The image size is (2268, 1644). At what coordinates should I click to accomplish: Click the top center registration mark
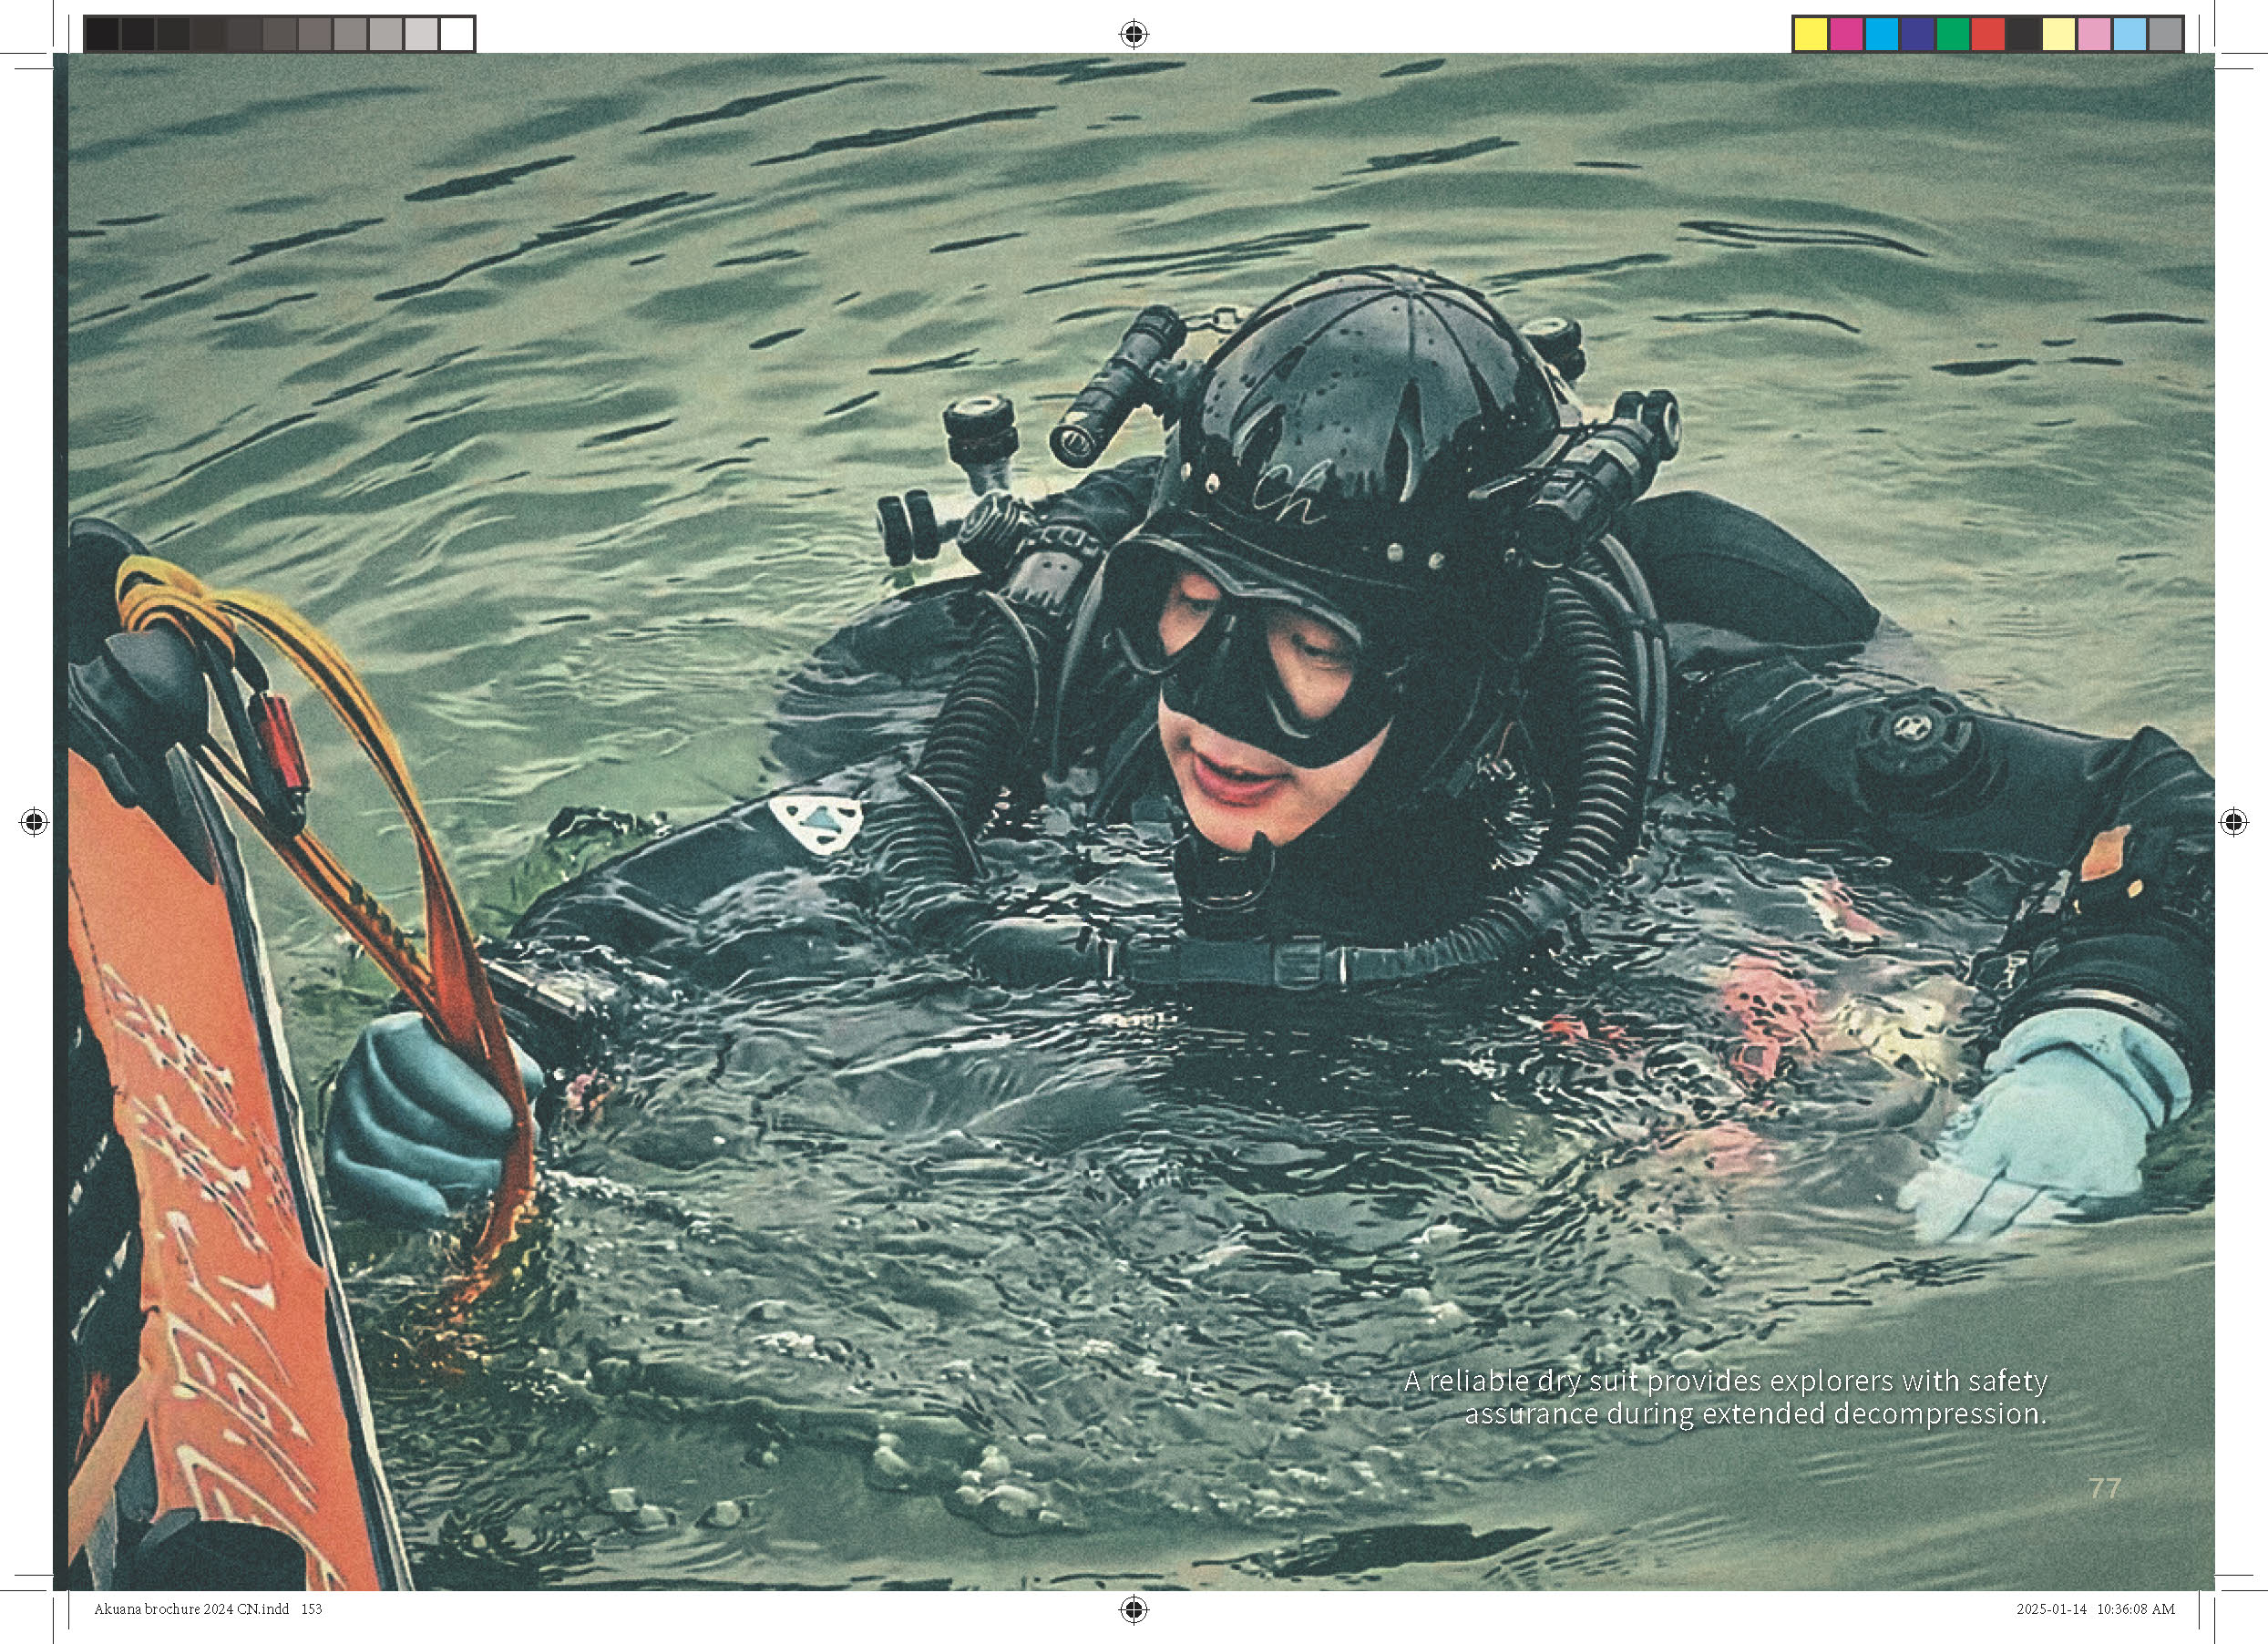point(1133,34)
